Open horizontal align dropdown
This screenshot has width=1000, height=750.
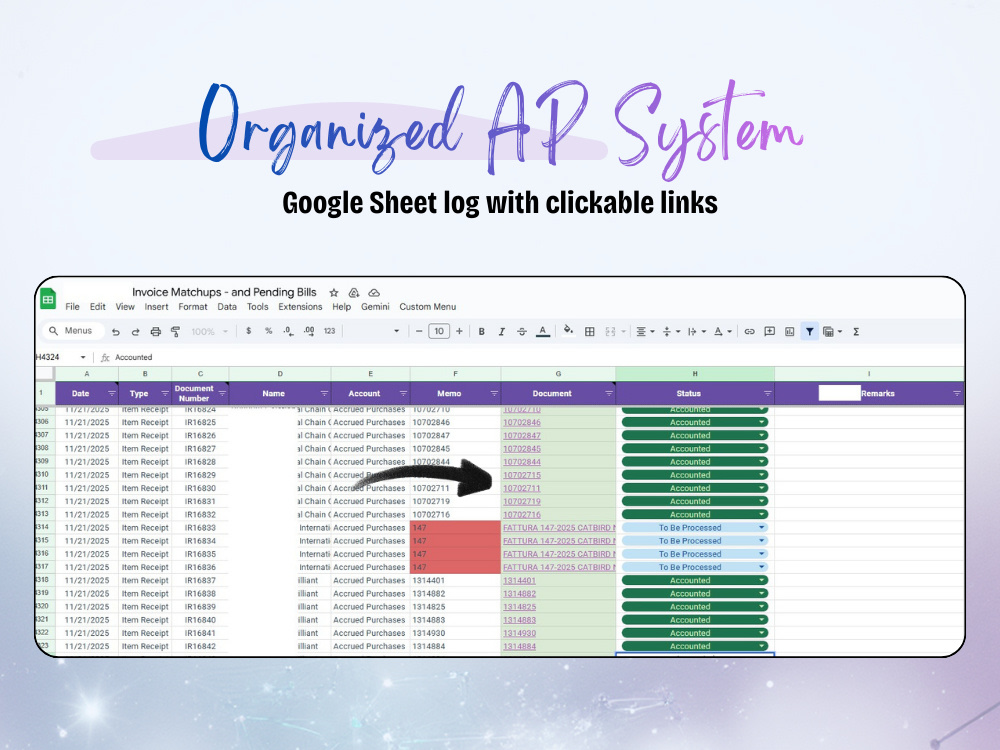(645, 332)
